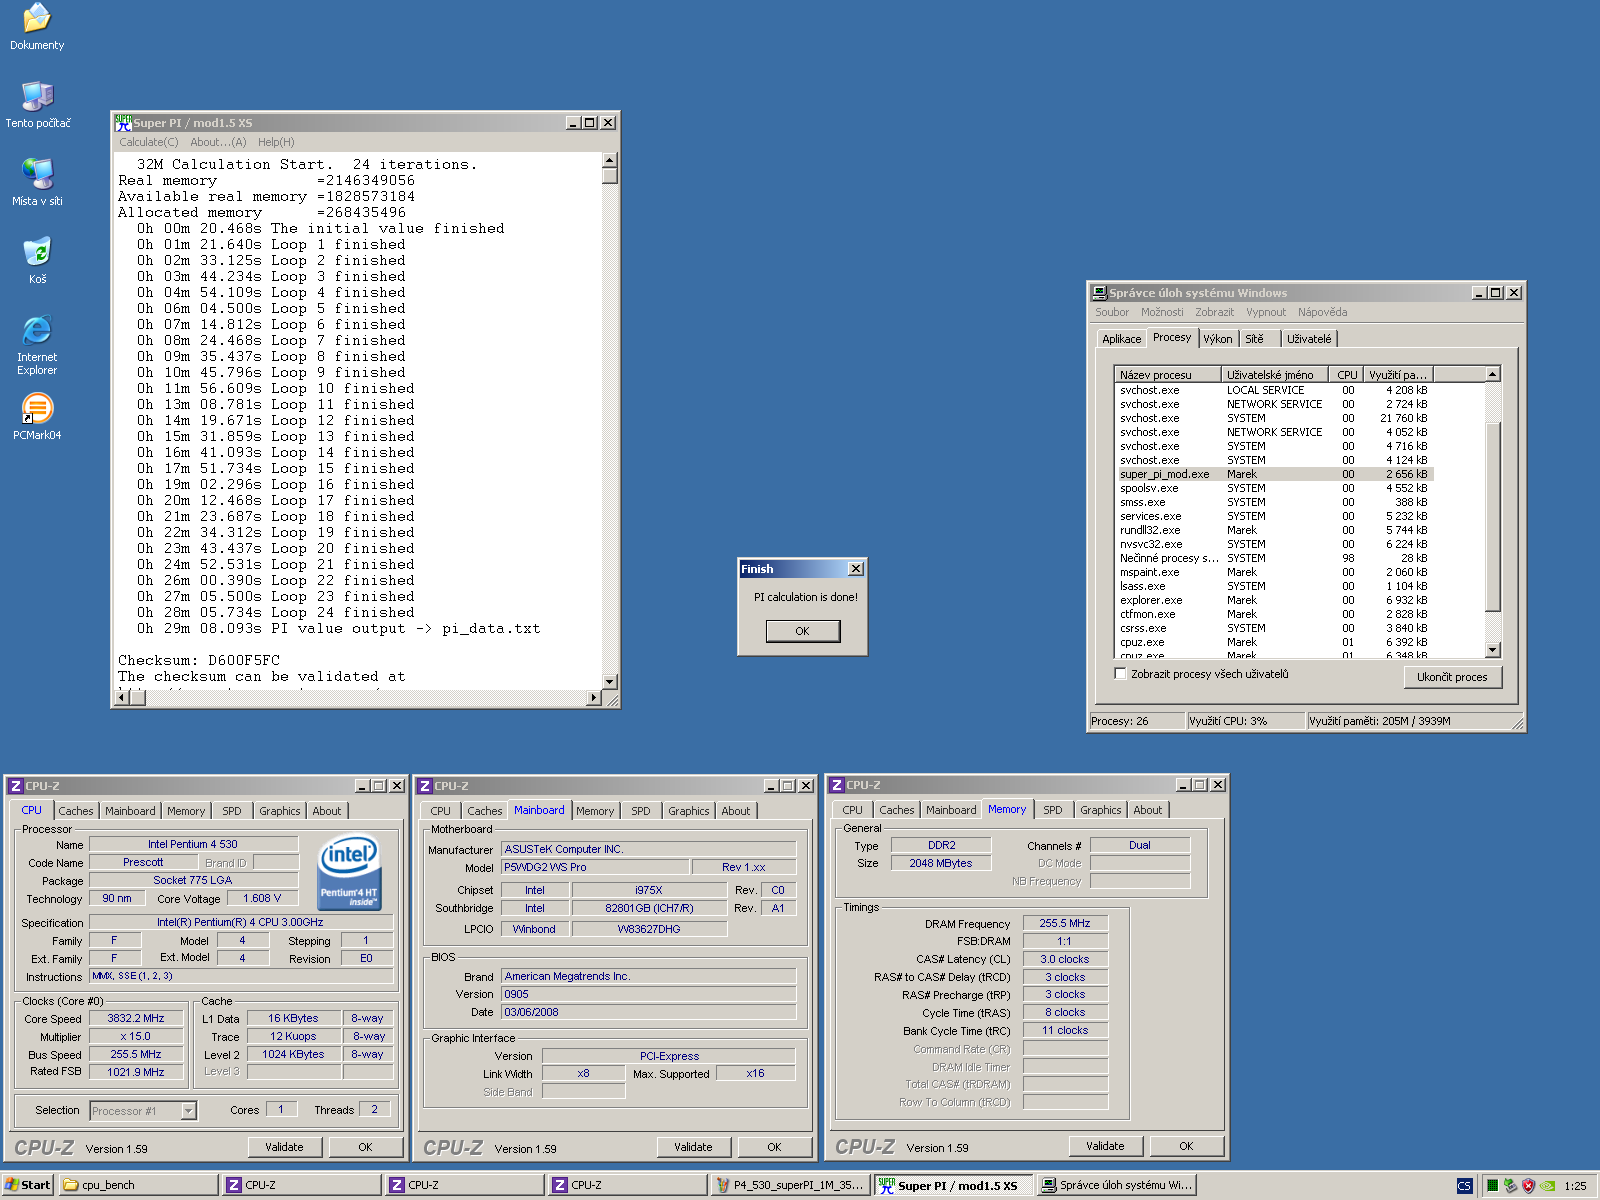
Task: Open the Calculate(C) menu in Super PI
Action: (x=149, y=142)
